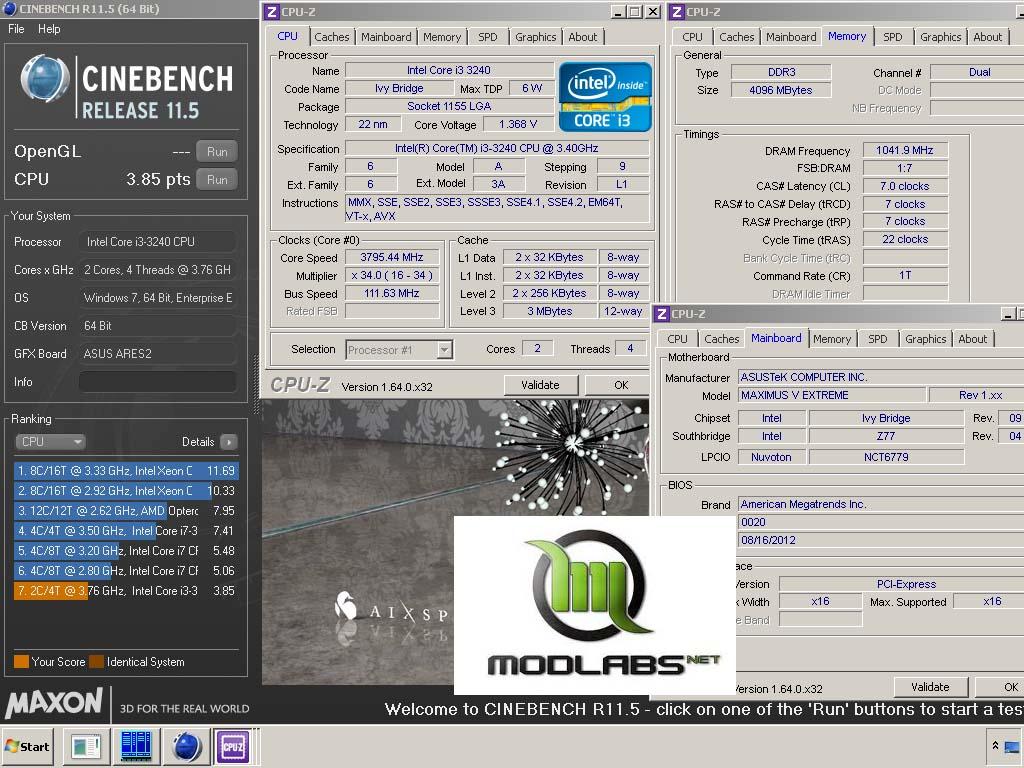Switch to Graphics tab in Mainboard CPU-Z window
The width and height of the screenshot is (1024, 768).
[925, 339]
